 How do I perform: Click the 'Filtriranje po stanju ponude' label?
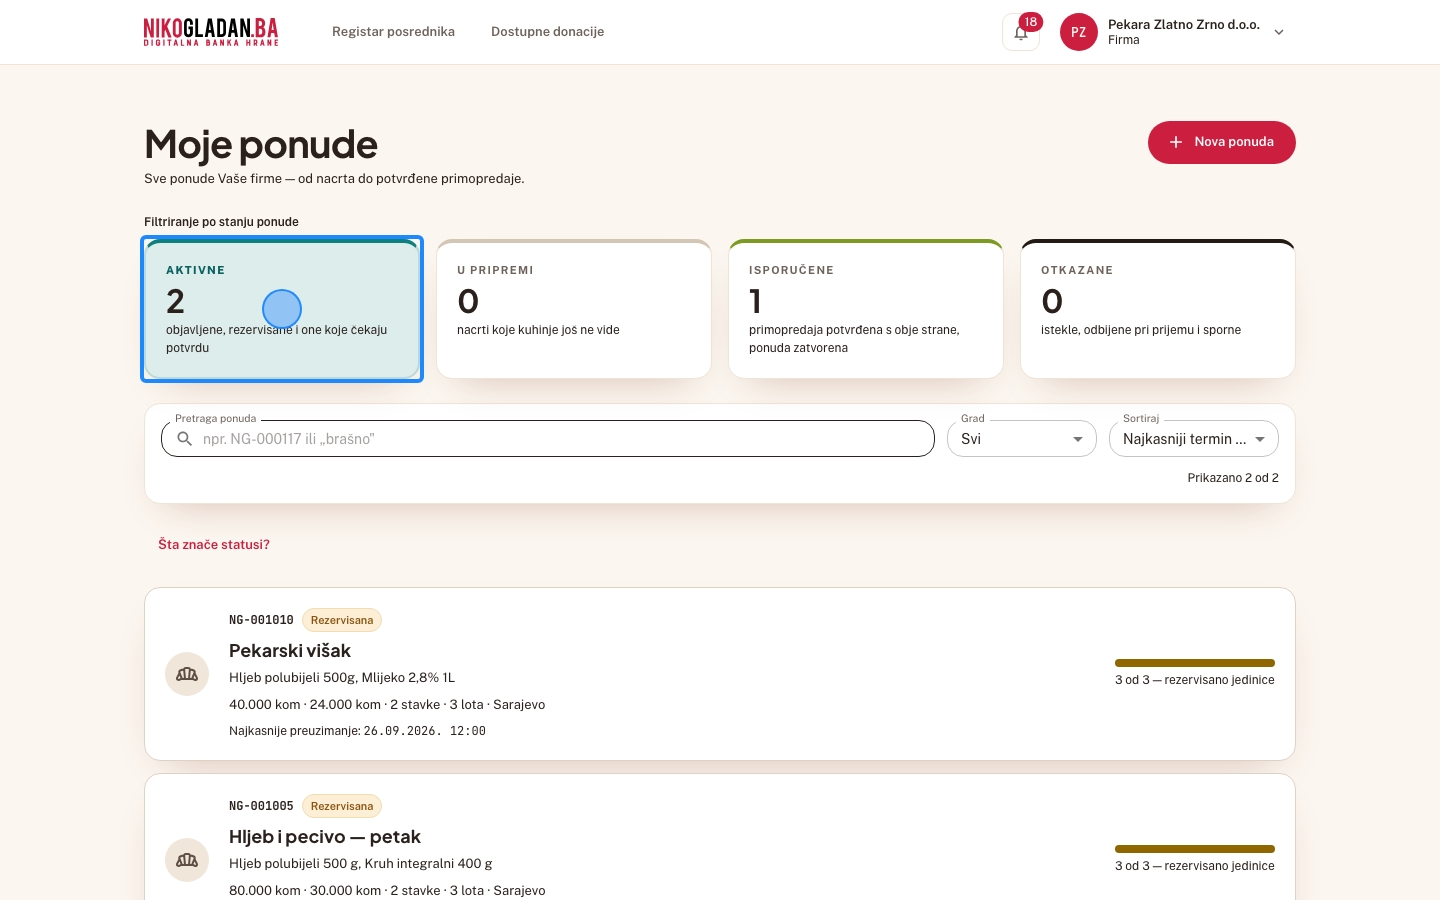tap(221, 222)
